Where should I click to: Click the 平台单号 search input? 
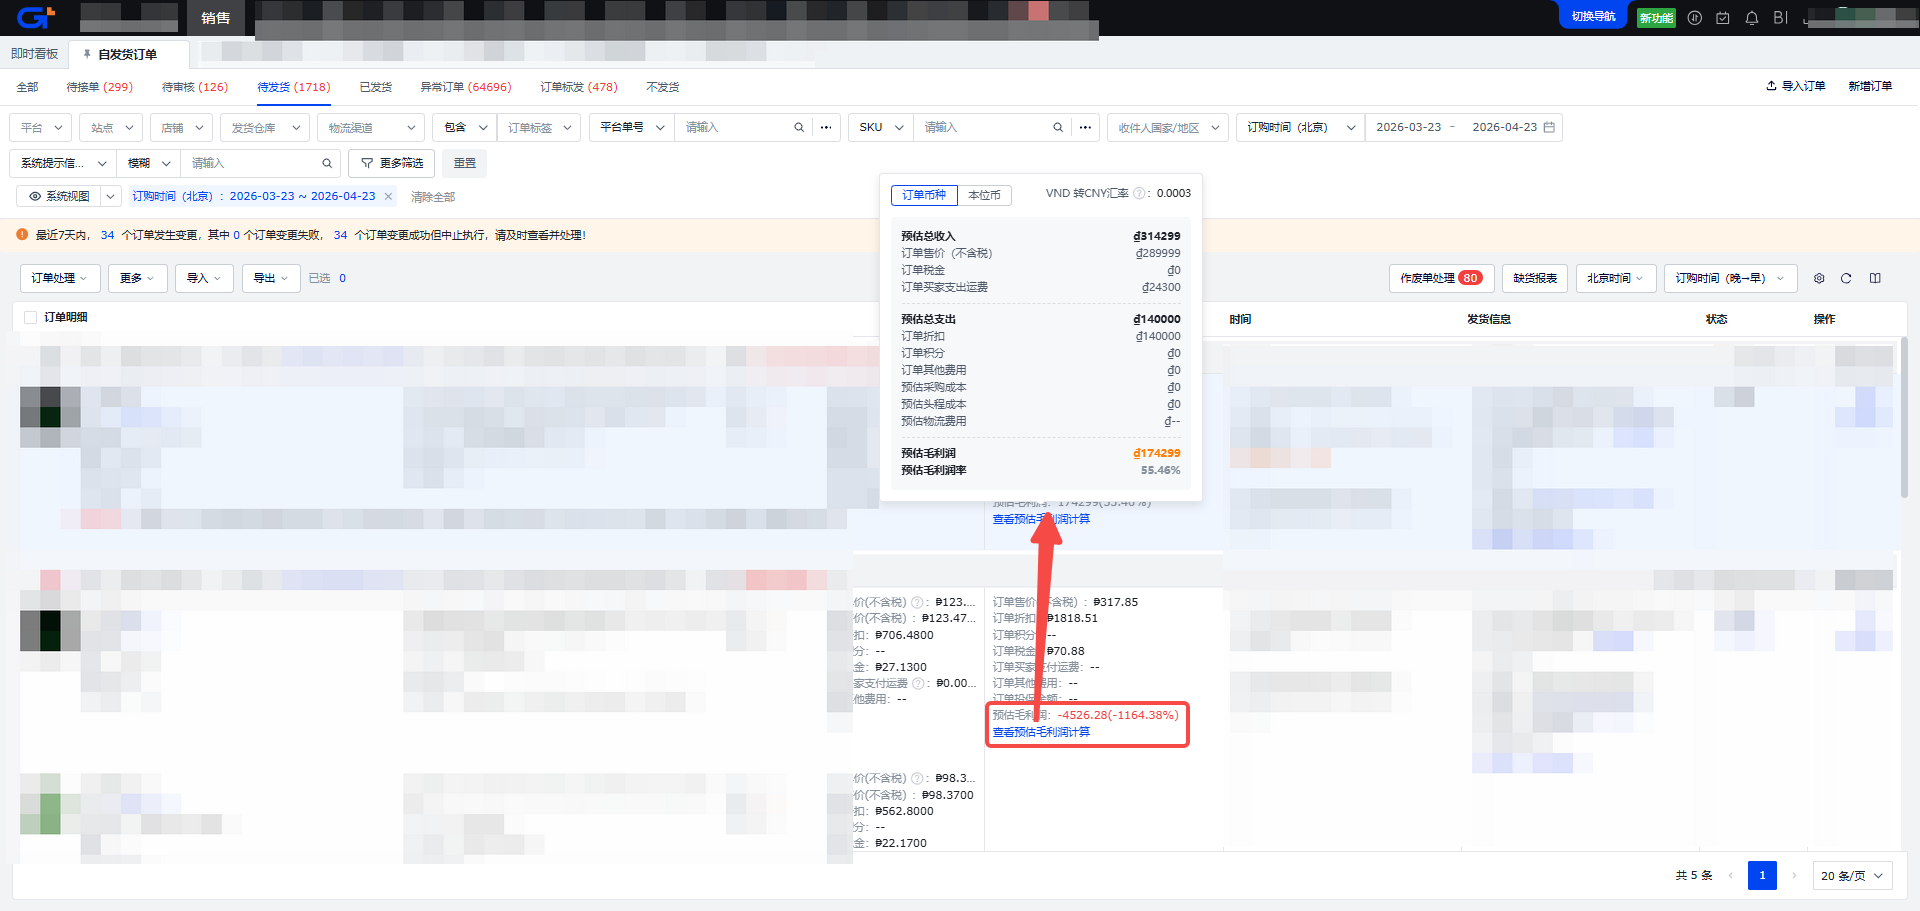[736, 128]
